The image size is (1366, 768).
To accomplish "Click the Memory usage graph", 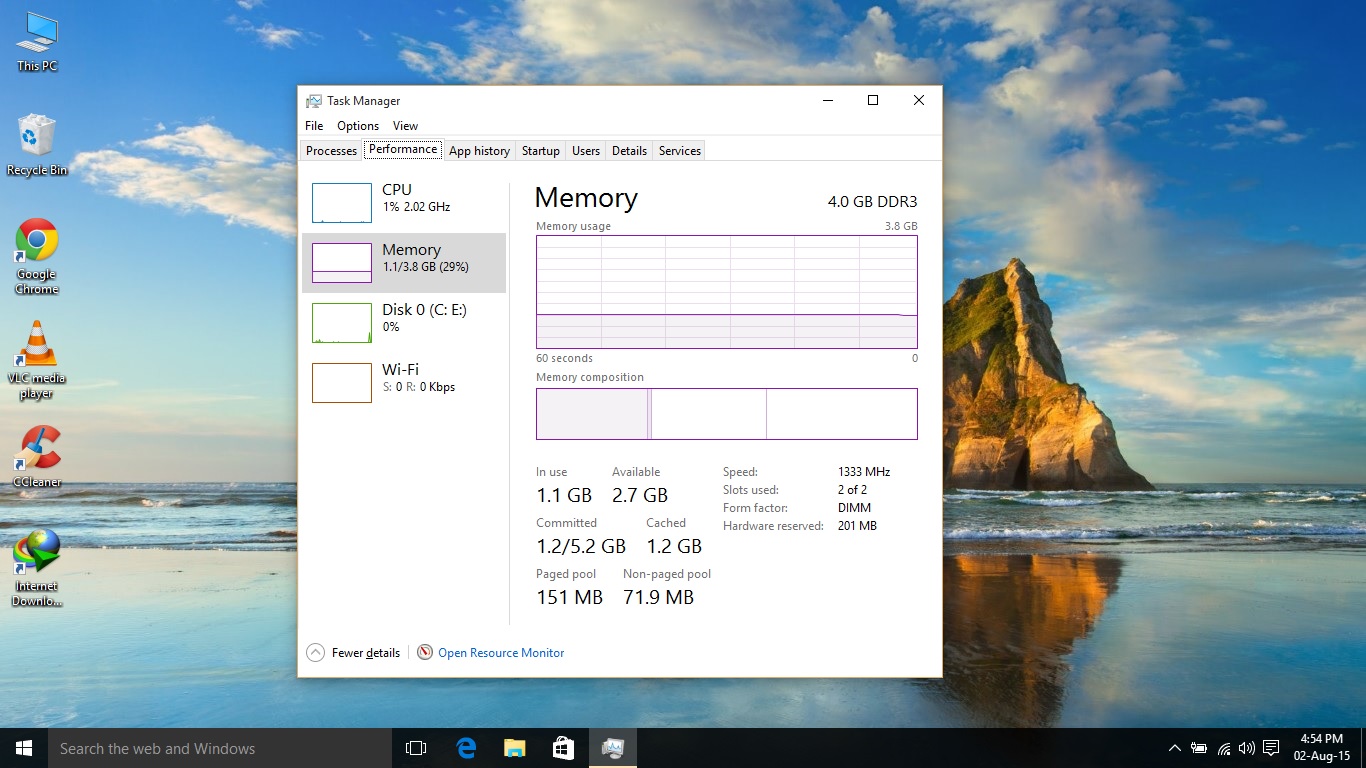I will [727, 292].
